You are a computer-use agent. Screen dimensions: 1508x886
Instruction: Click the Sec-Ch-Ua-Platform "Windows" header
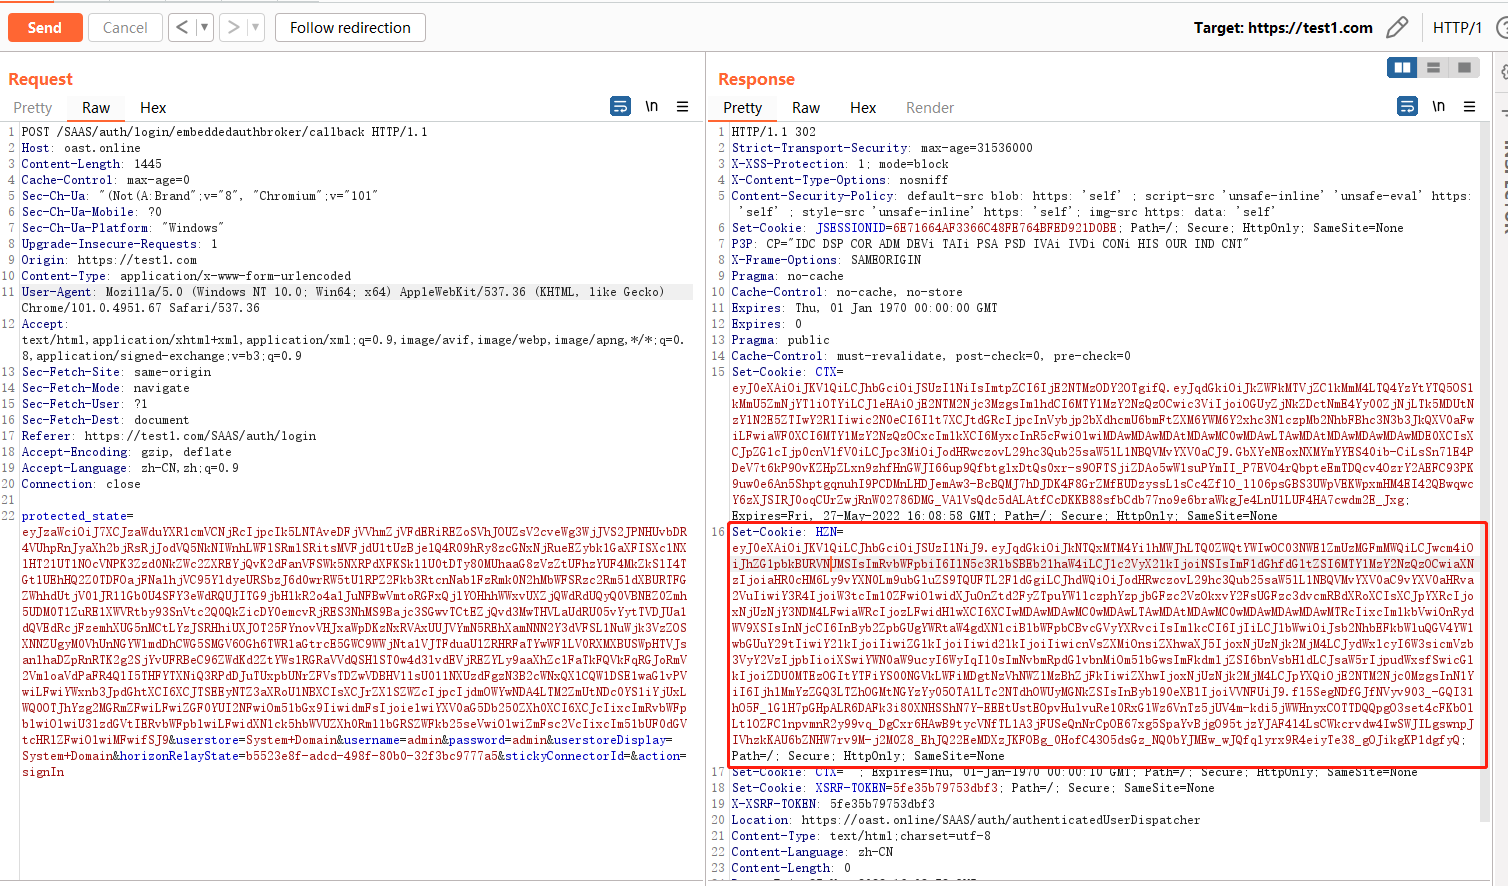point(123,228)
